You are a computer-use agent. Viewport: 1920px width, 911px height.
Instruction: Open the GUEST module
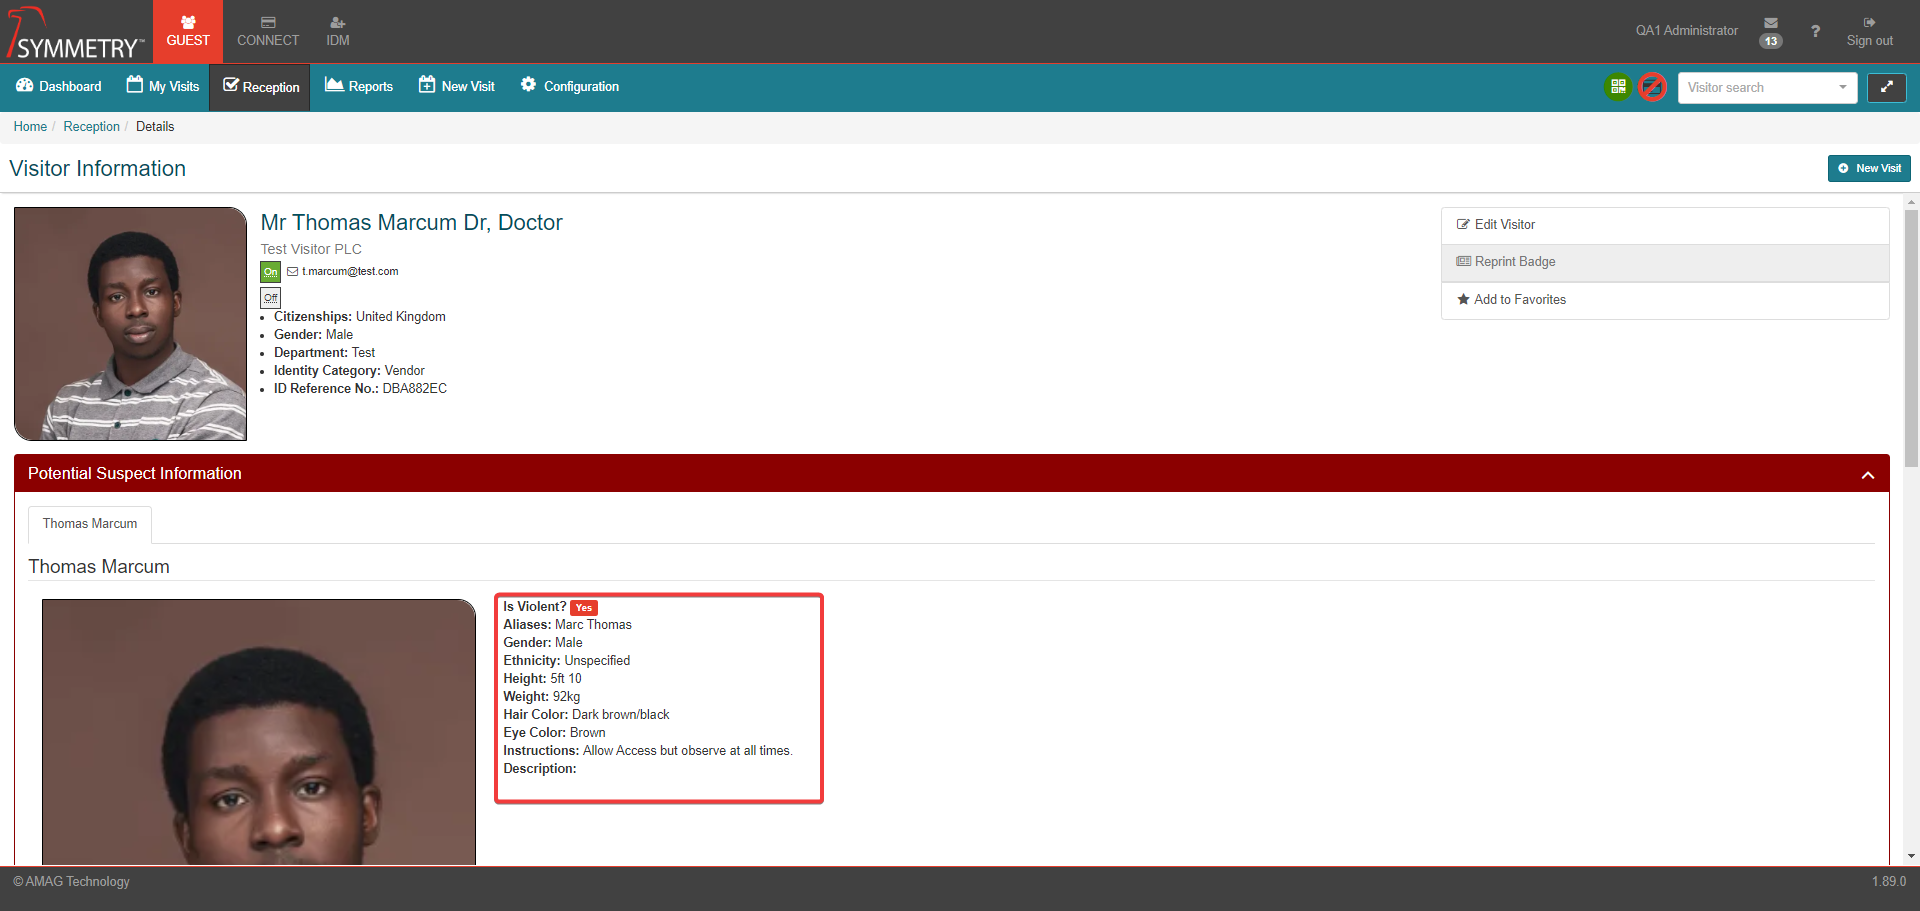click(x=188, y=31)
